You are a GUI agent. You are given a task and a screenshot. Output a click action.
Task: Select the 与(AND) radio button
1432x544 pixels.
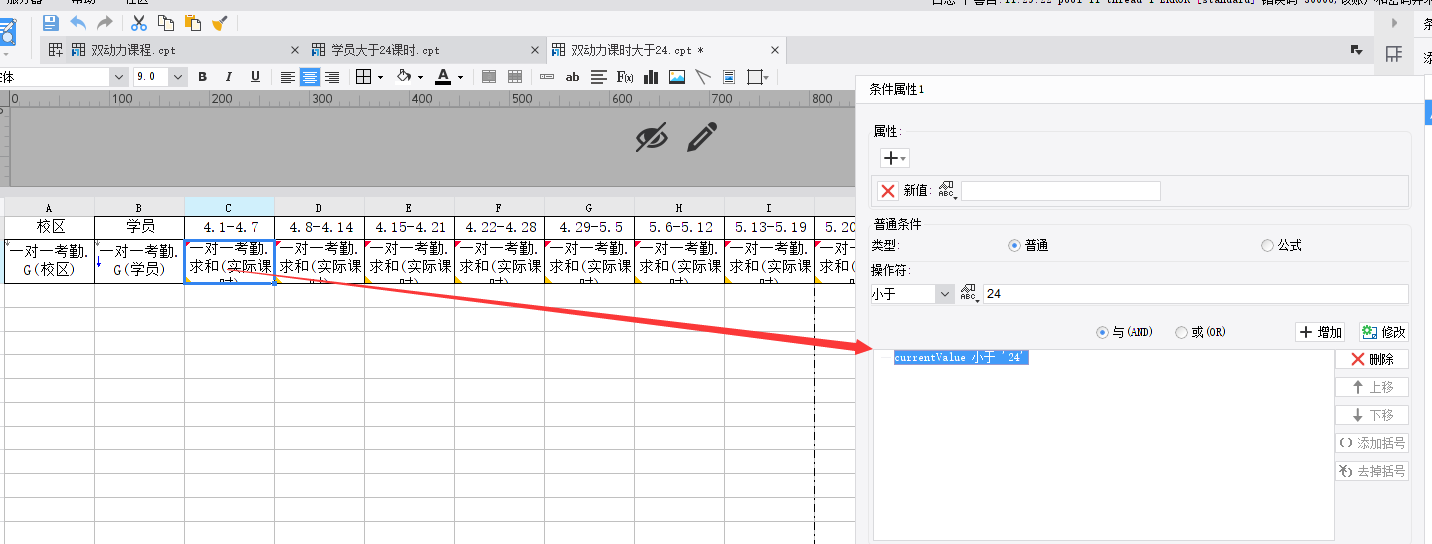point(1103,332)
